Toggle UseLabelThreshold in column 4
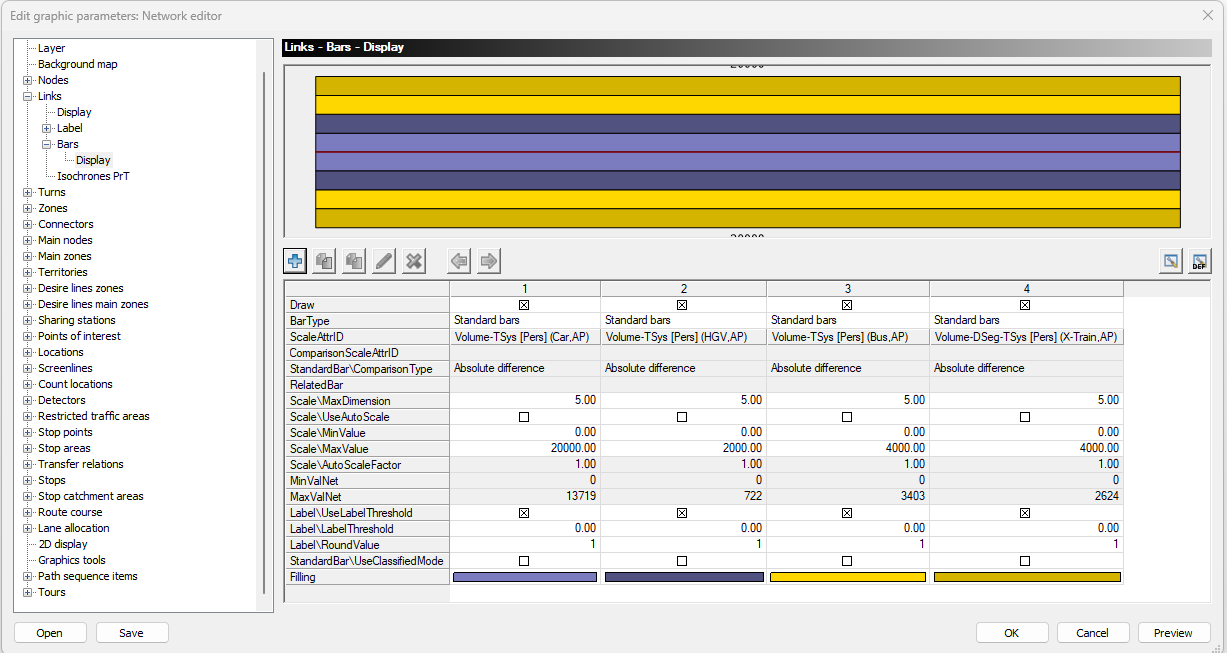1227x653 pixels. click(x=1025, y=513)
